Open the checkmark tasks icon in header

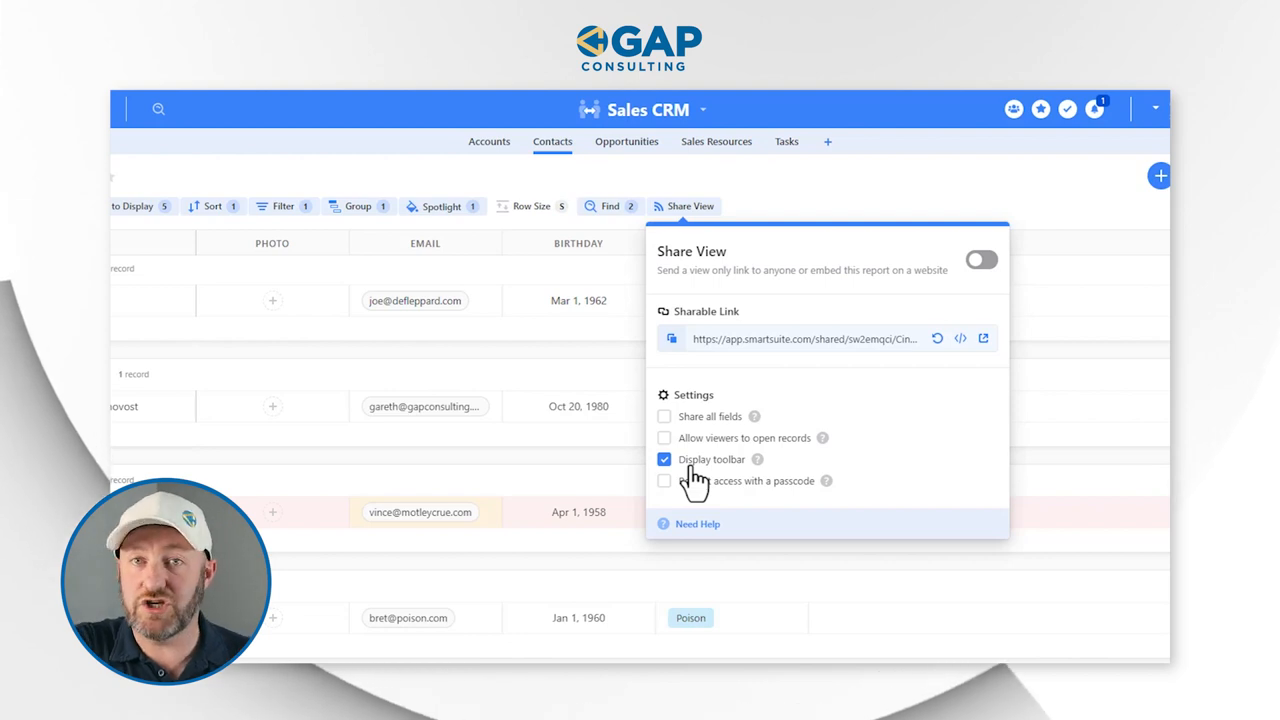click(1068, 109)
